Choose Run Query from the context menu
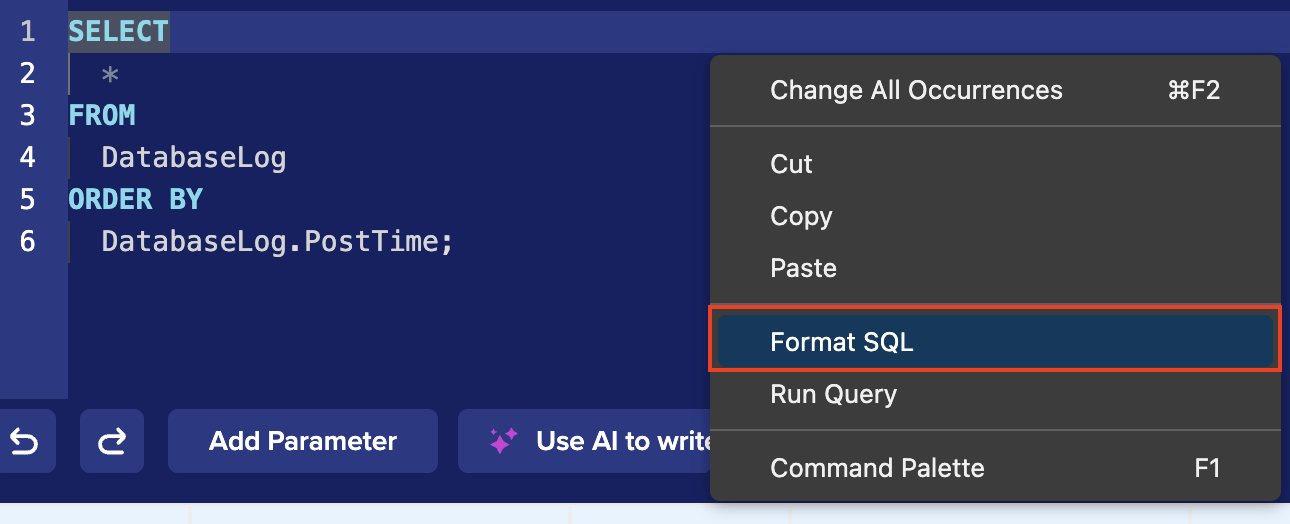Image resolution: width=1290 pixels, height=524 pixels. (833, 394)
